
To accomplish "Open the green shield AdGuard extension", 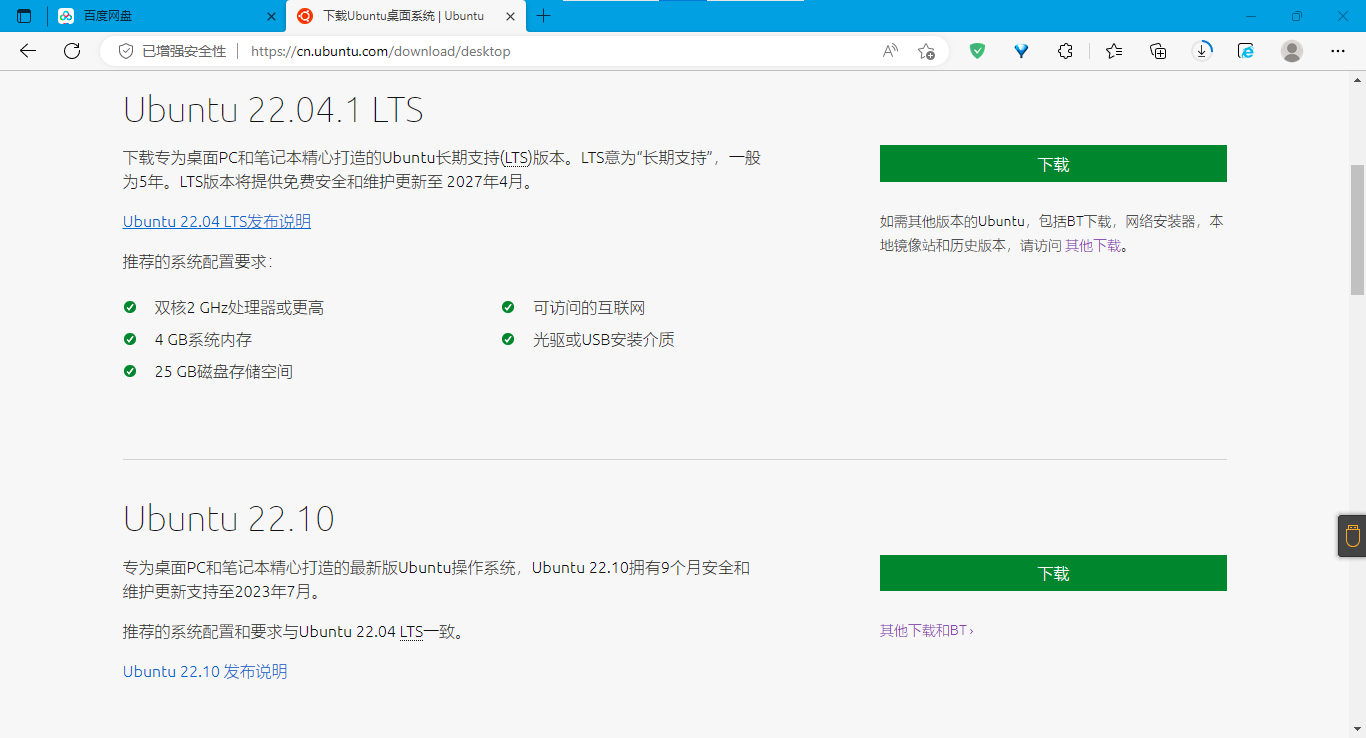I will click(978, 51).
